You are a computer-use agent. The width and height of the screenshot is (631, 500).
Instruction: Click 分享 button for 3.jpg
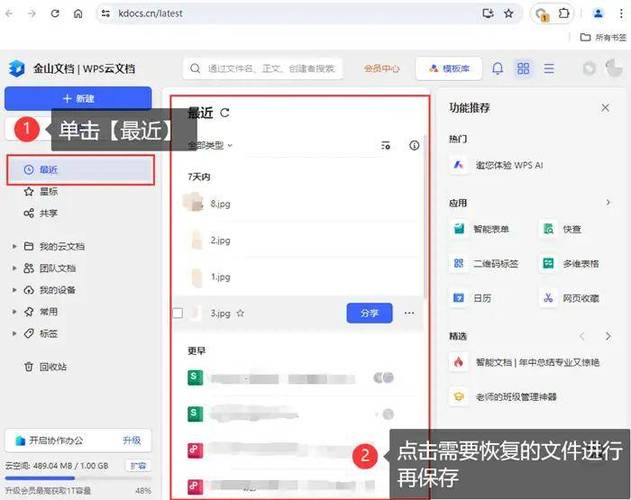[369, 313]
